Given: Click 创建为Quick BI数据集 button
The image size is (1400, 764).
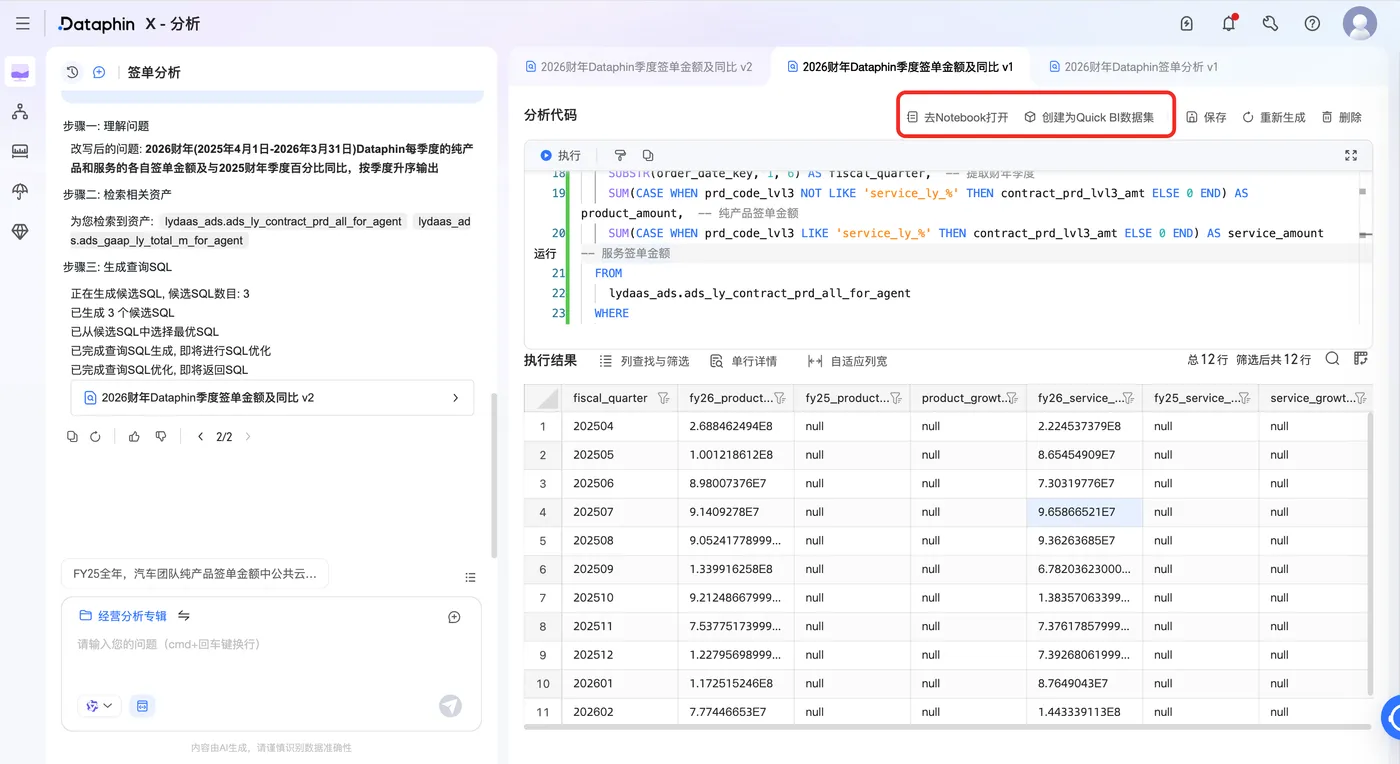Looking at the screenshot, I should point(1089,117).
